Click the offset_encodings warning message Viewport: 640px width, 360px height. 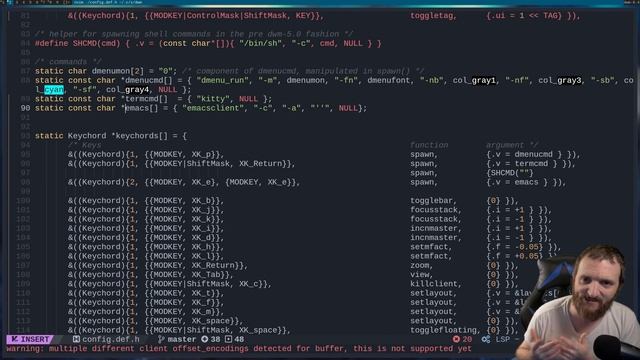[239, 349]
